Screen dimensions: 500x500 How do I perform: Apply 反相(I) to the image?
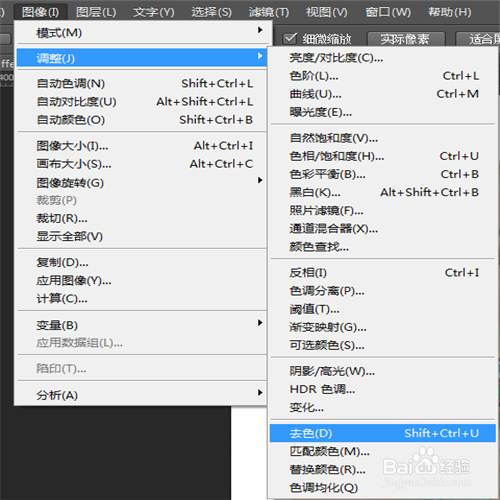coord(383,273)
